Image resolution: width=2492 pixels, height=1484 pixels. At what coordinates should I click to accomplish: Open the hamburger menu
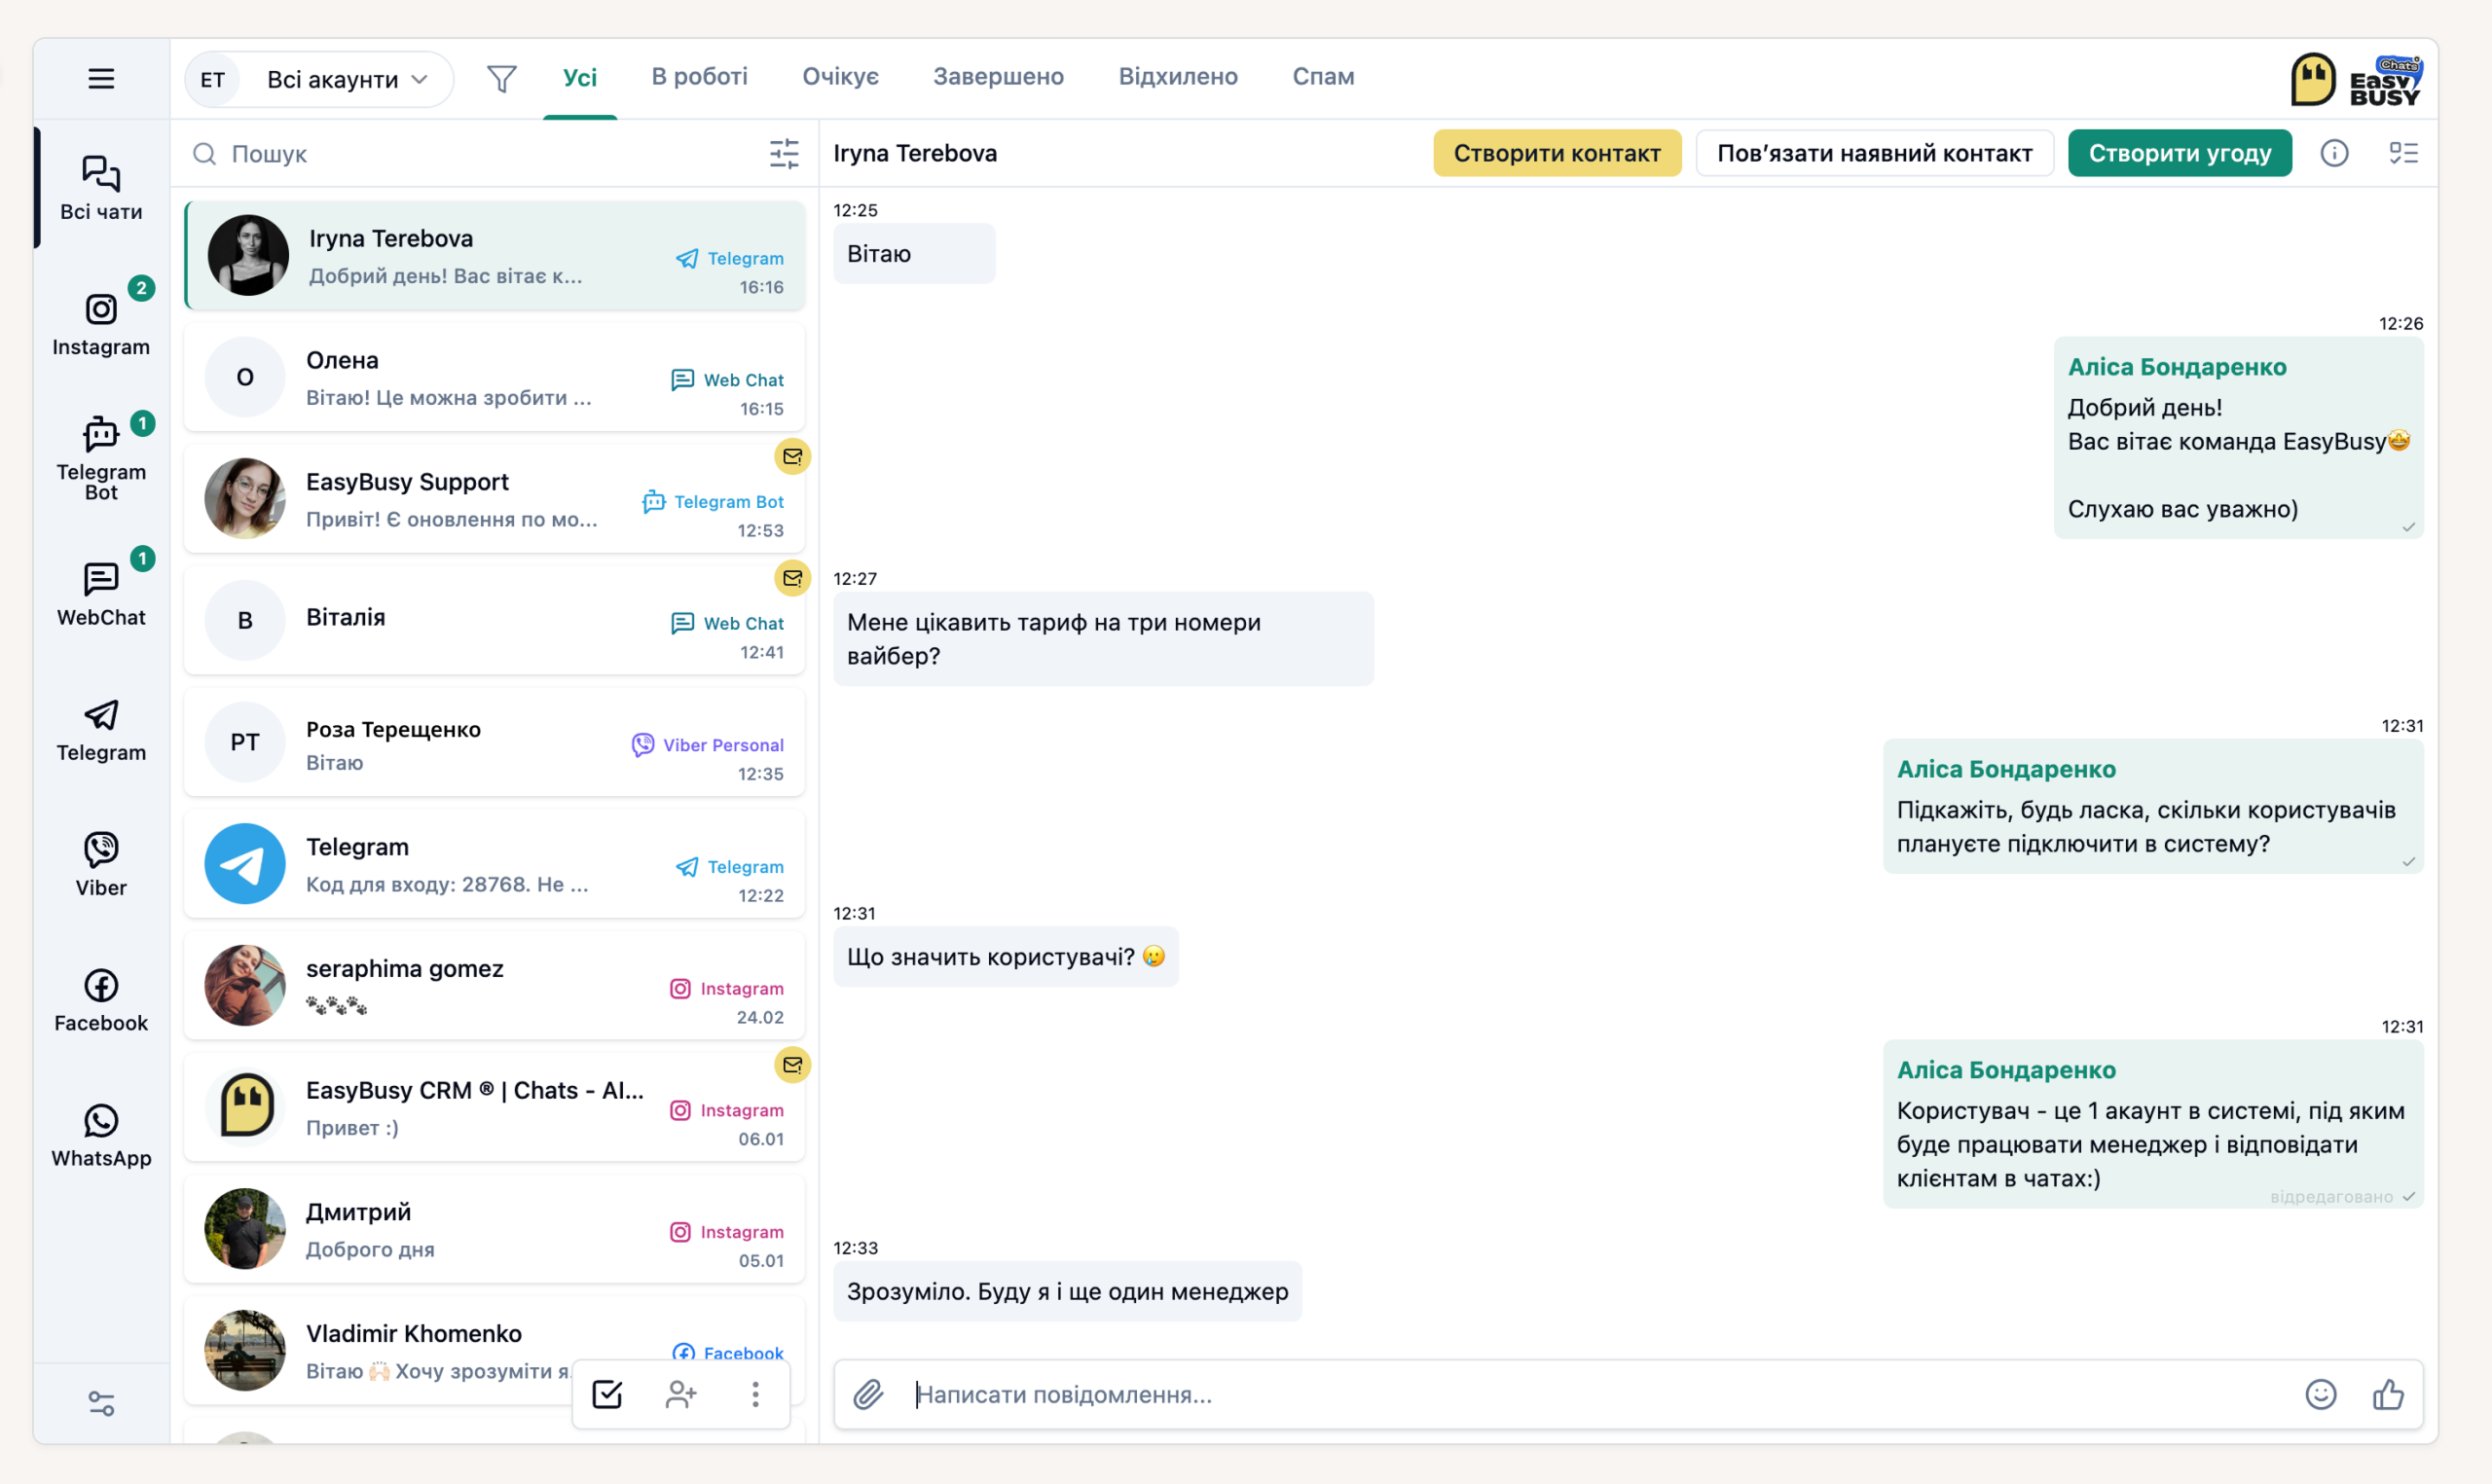[x=101, y=78]
